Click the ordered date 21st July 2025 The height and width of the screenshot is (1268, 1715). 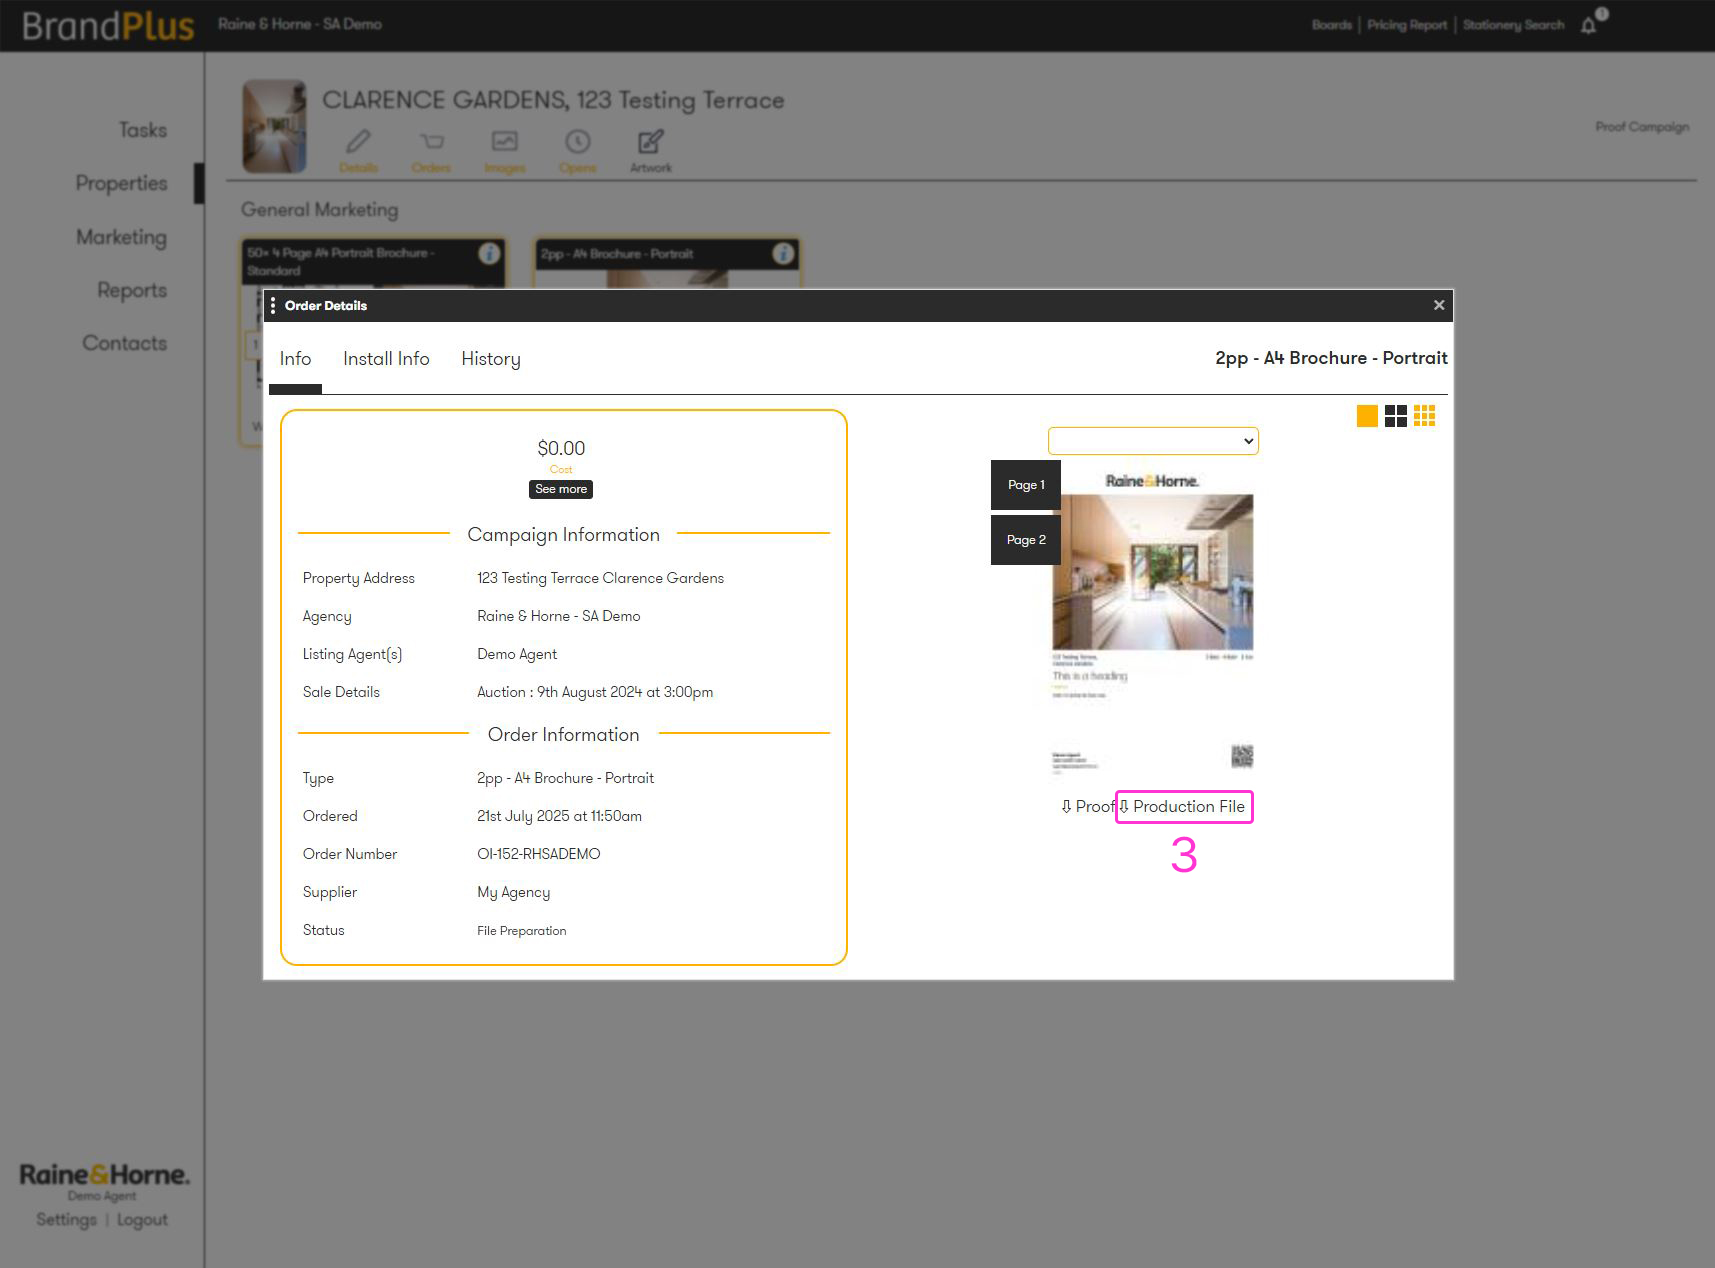coord(559,816)
